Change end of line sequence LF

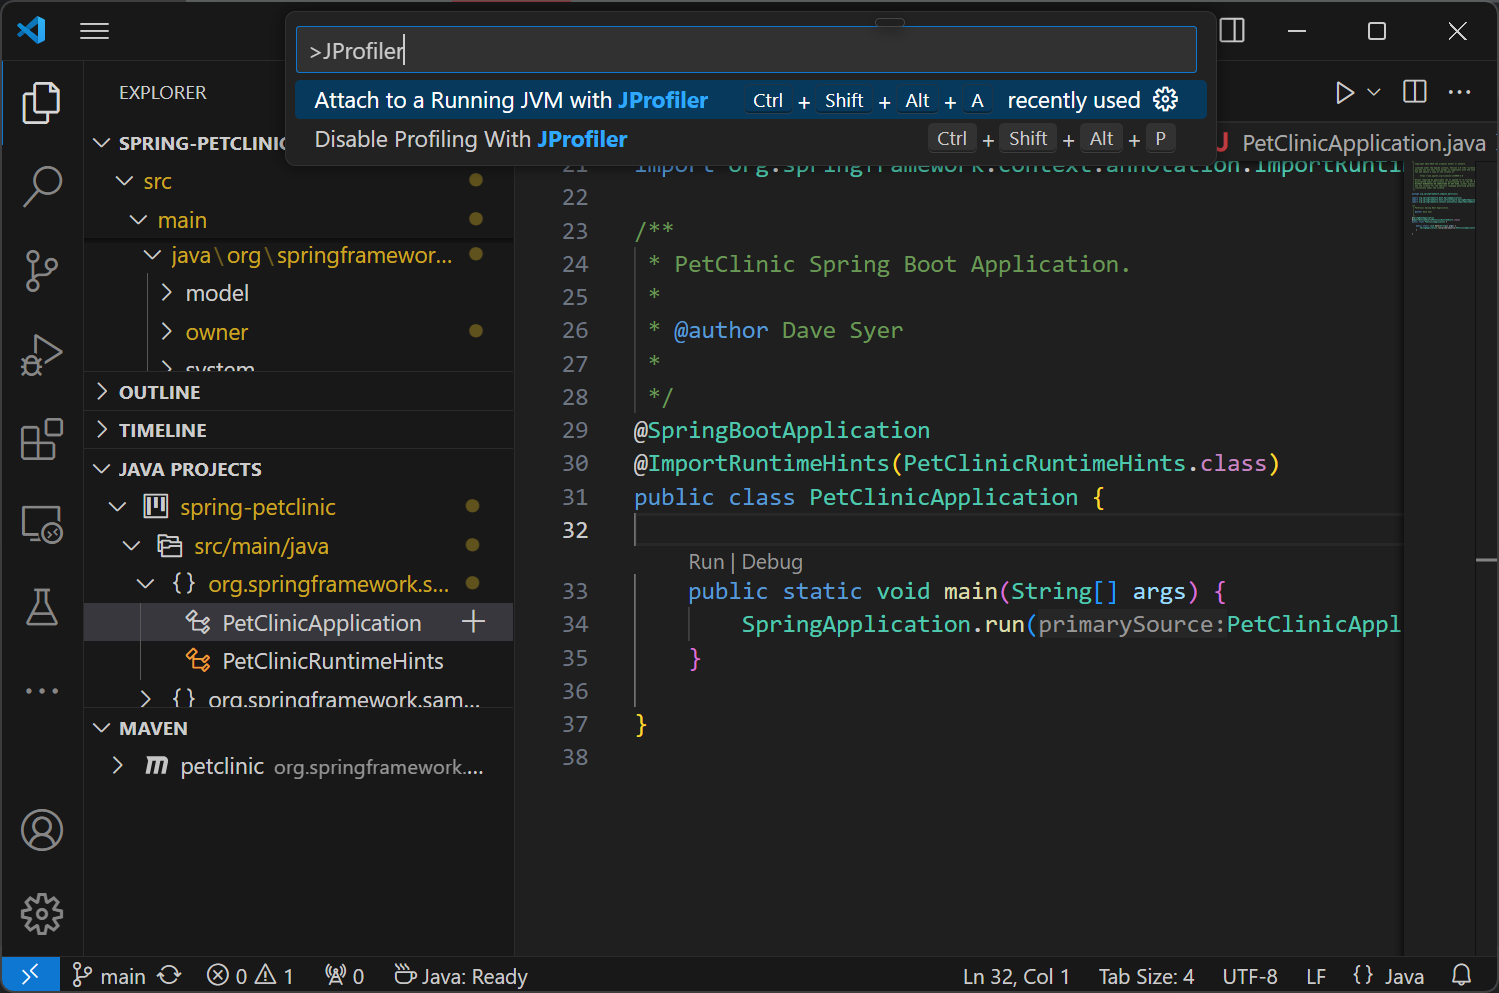coord(1316,976)
